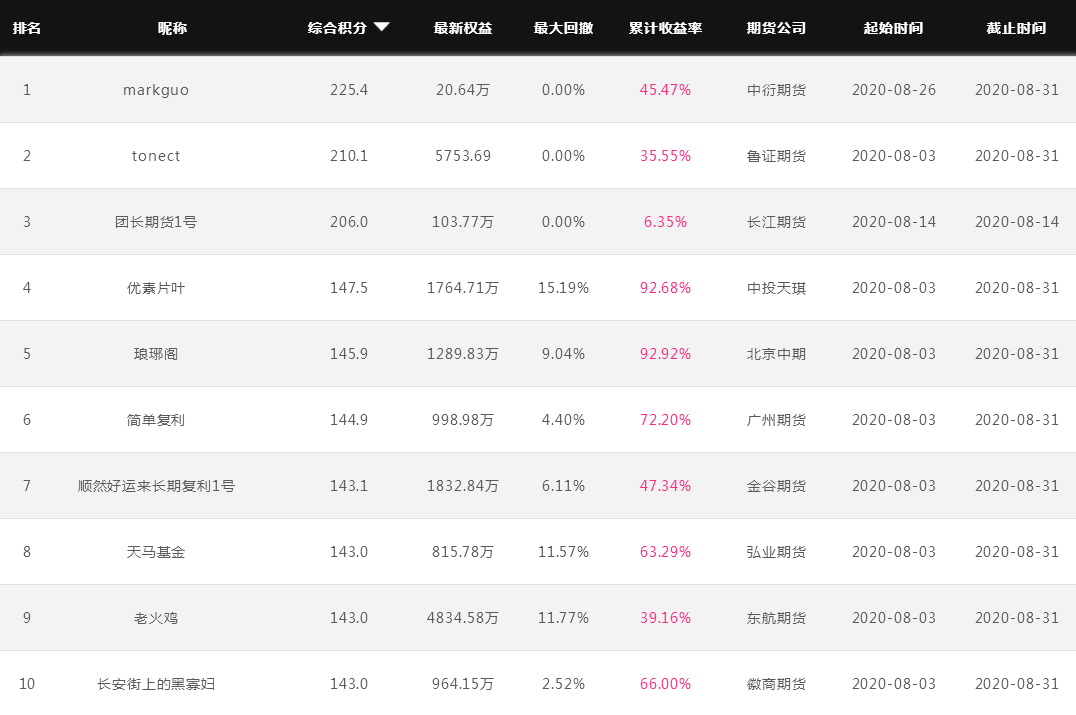The width and height of the screenshot is (1076, 715).
Task: Click the 昵称 column header
Action: point(172,28)
